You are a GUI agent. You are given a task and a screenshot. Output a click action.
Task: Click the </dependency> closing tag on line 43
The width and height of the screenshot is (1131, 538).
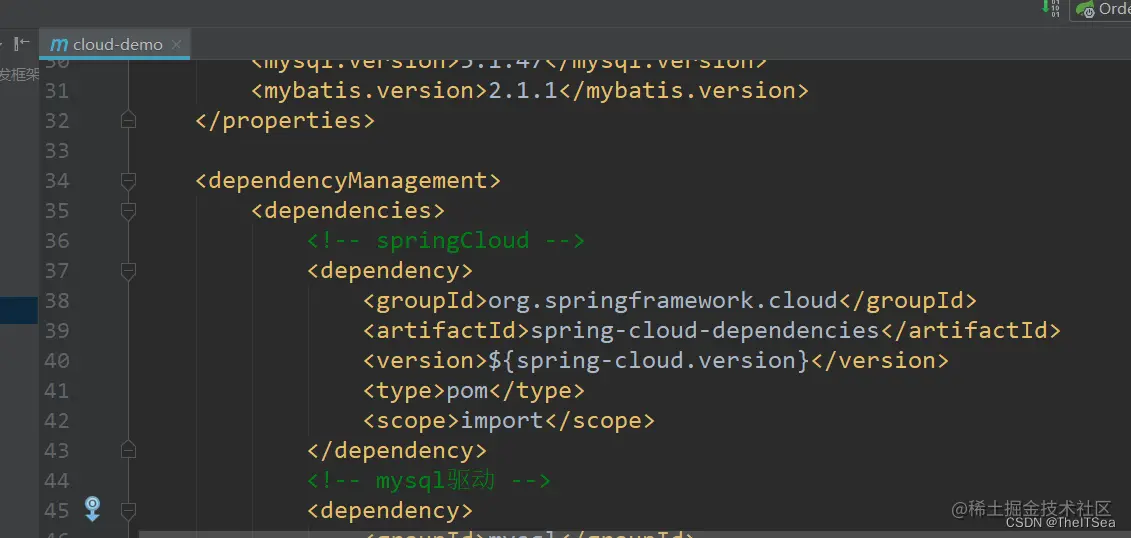pos(397,451)
